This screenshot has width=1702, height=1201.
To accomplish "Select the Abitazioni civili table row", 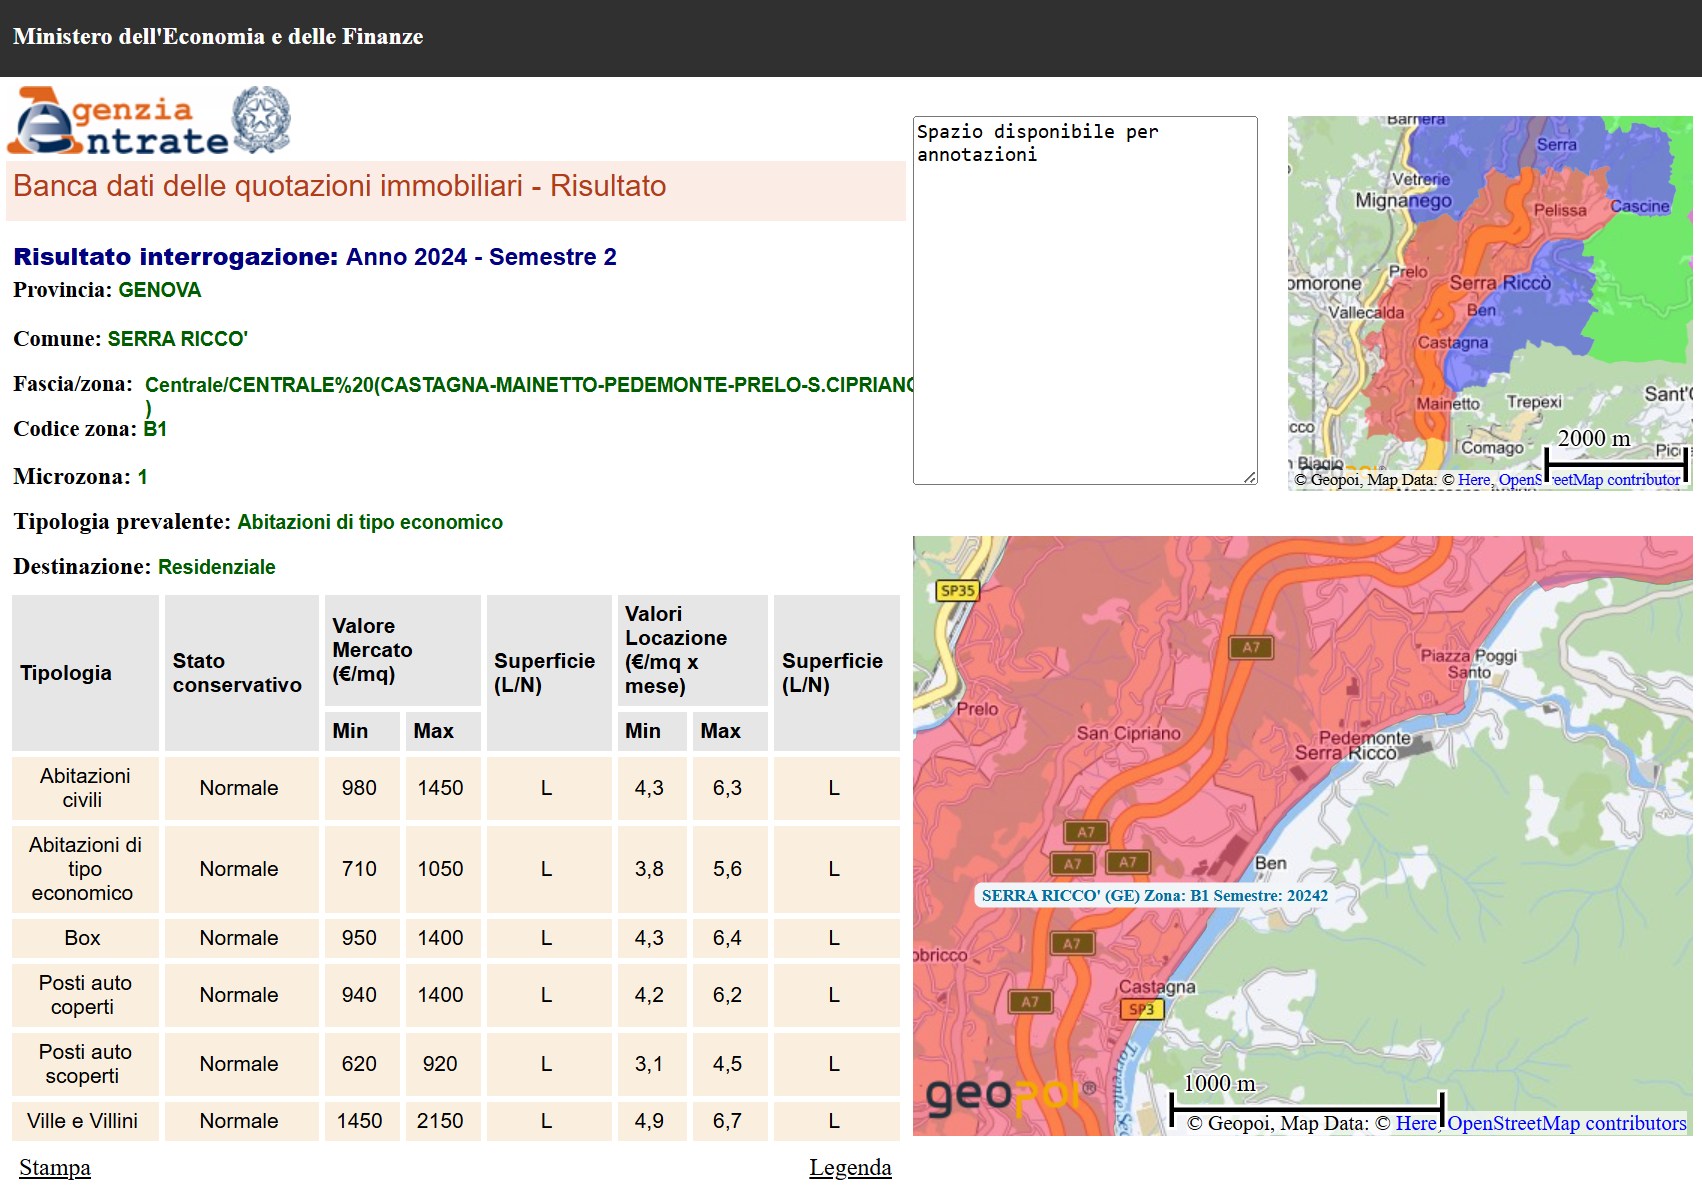I will [x=85, y=788].
